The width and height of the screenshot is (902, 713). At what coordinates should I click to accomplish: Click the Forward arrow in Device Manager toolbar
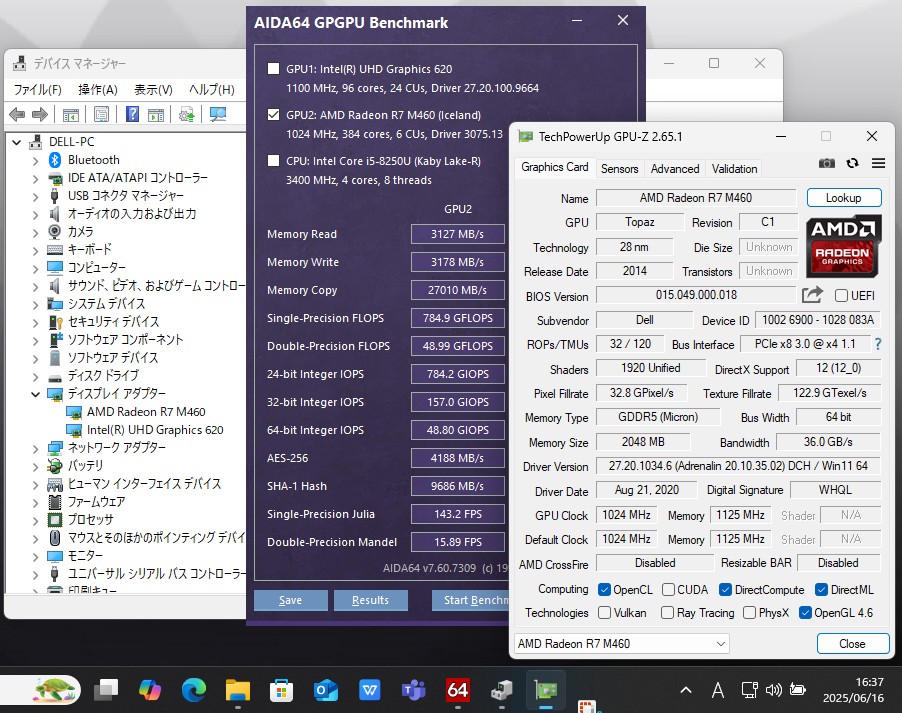pos(40,115)
